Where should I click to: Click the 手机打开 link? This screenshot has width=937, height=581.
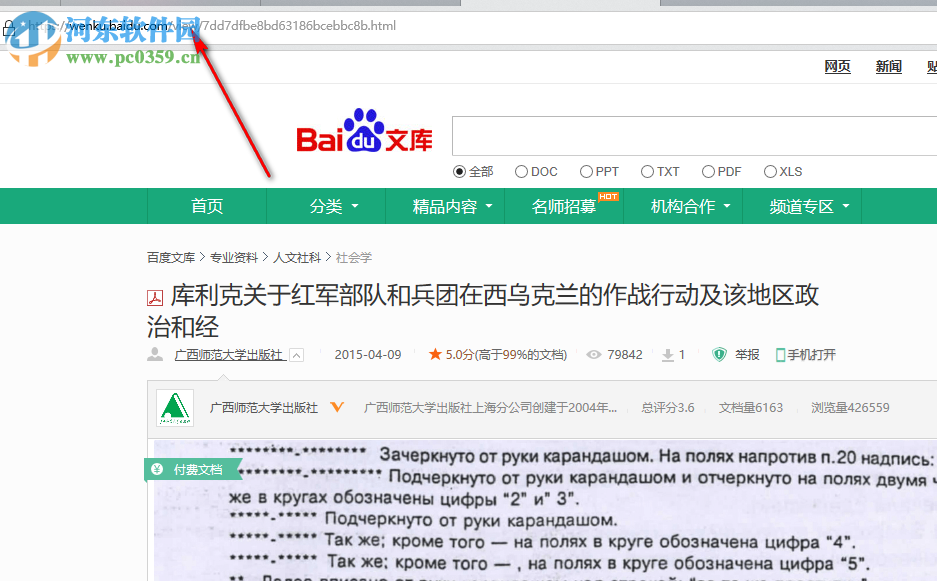point(812,355)
